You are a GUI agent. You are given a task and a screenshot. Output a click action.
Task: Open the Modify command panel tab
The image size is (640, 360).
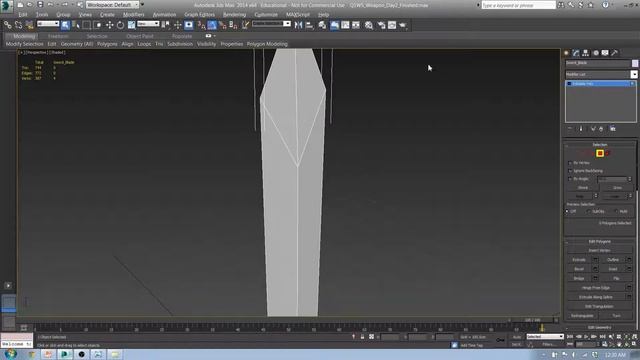pos(576,53)
